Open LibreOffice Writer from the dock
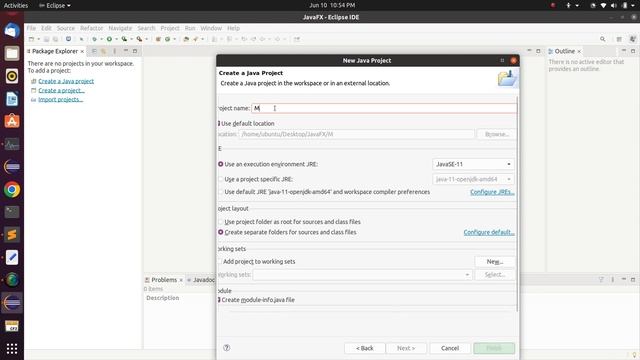The height and width of the screenshot is (360, 640). point(12,99)
